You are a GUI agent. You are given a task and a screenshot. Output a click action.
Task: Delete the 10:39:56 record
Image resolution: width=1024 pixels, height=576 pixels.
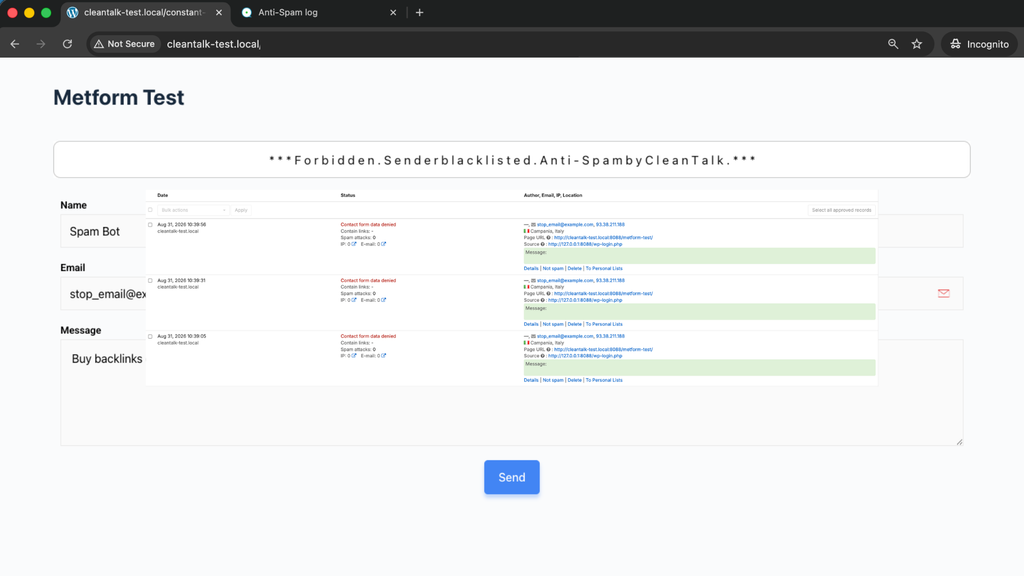(574, 268)
